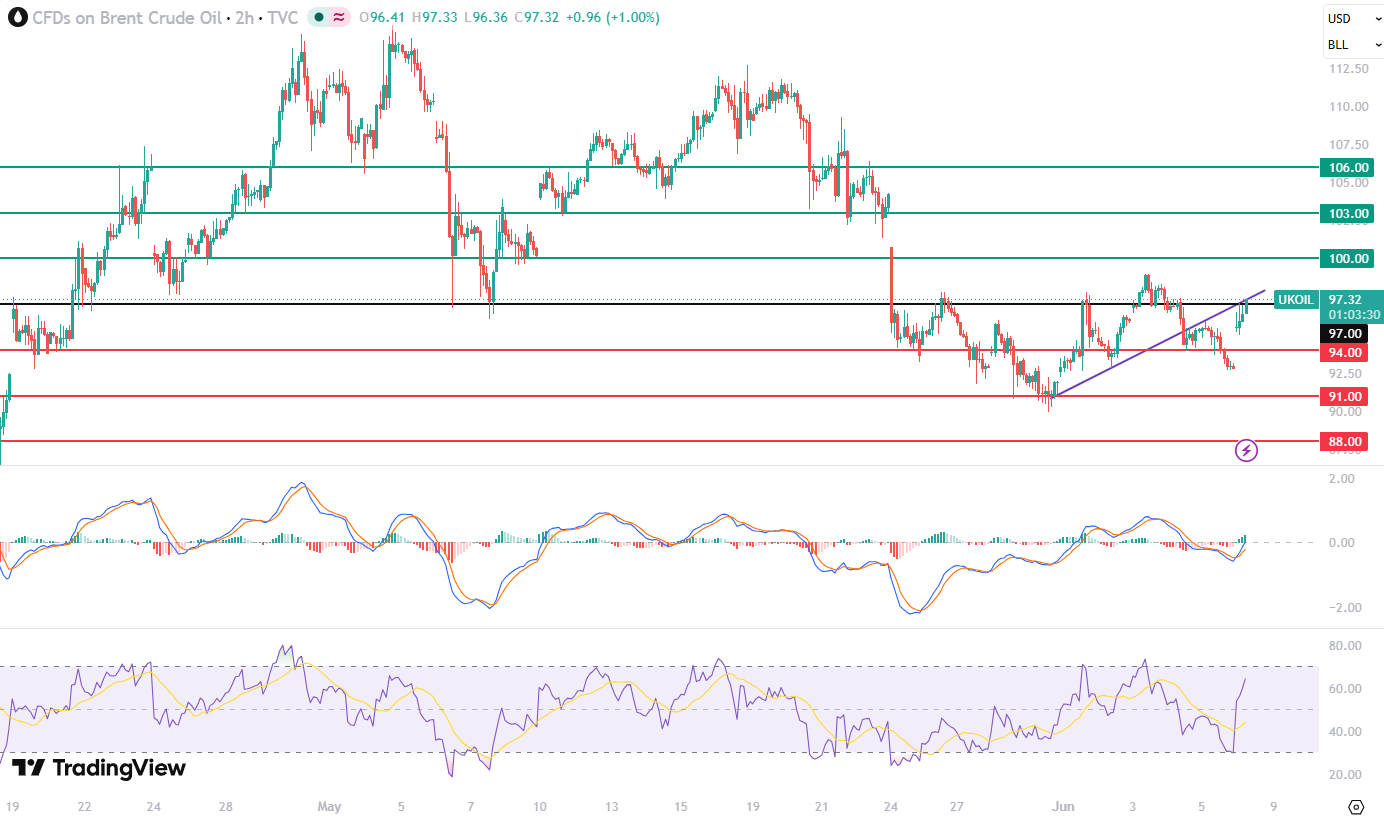Viewport: 1384px width, 819px height.
Task: Click the 20.00 RSI axis label
Action: pos(1344,775)
